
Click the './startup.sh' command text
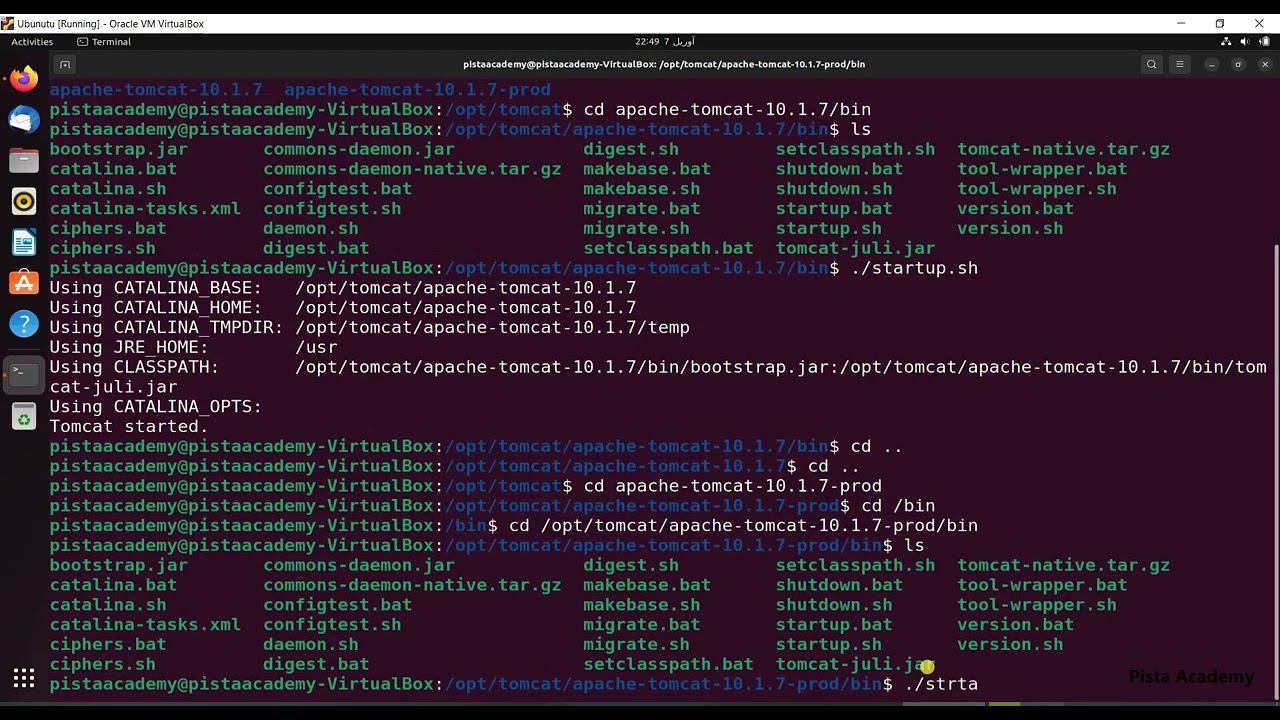pos(914,268)
